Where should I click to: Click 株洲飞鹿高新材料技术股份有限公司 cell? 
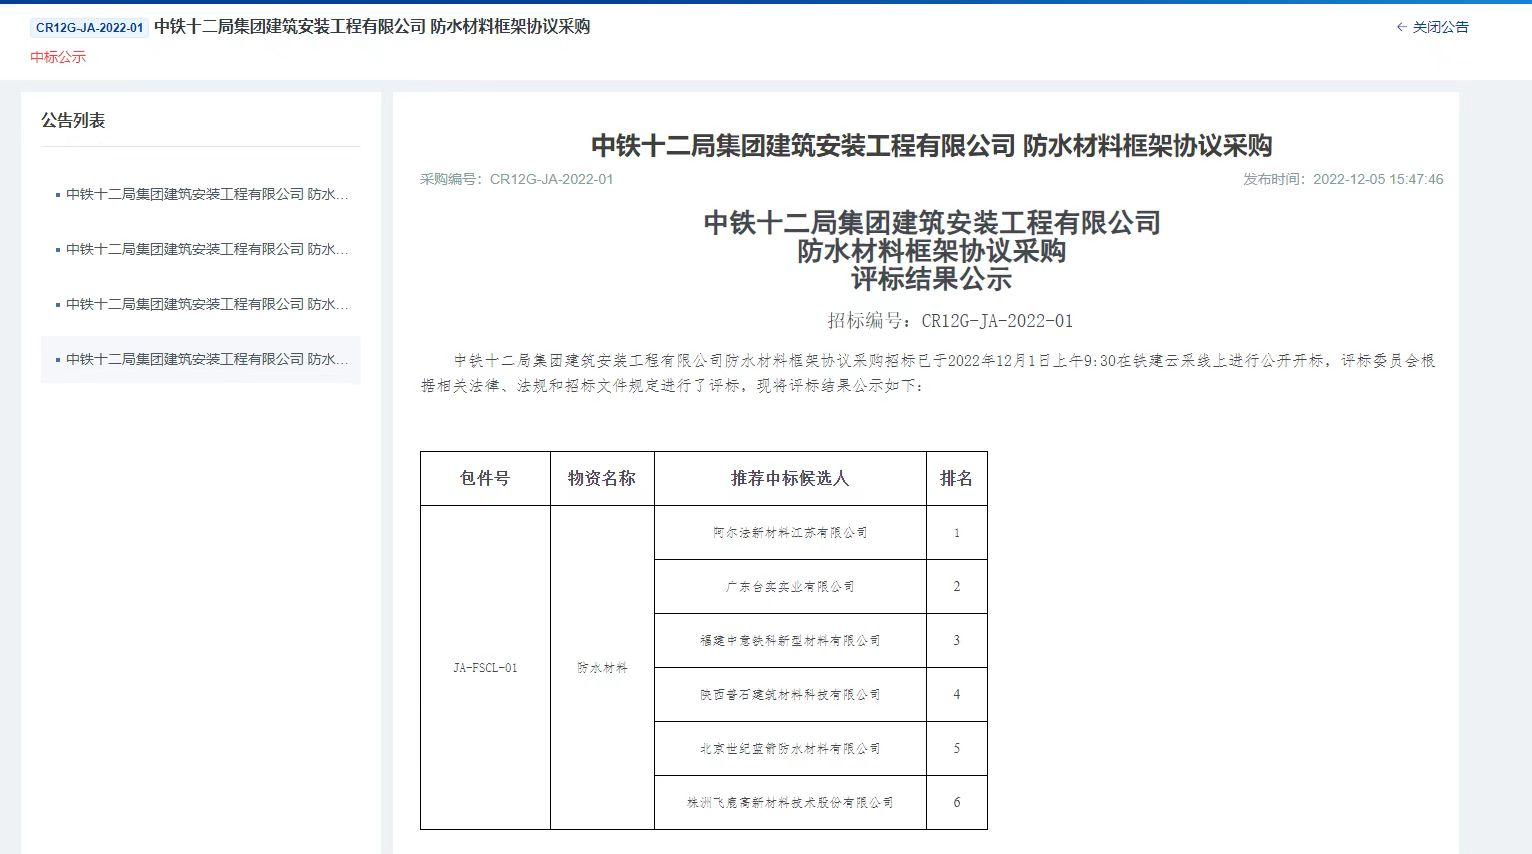coord(790,803)
